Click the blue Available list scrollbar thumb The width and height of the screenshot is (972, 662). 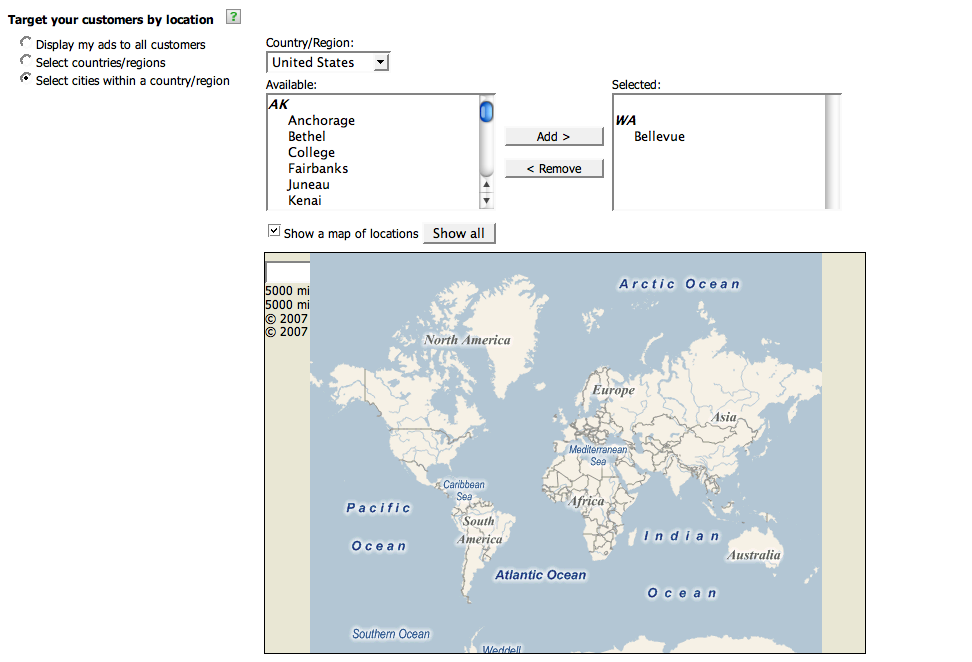[487, 111]
